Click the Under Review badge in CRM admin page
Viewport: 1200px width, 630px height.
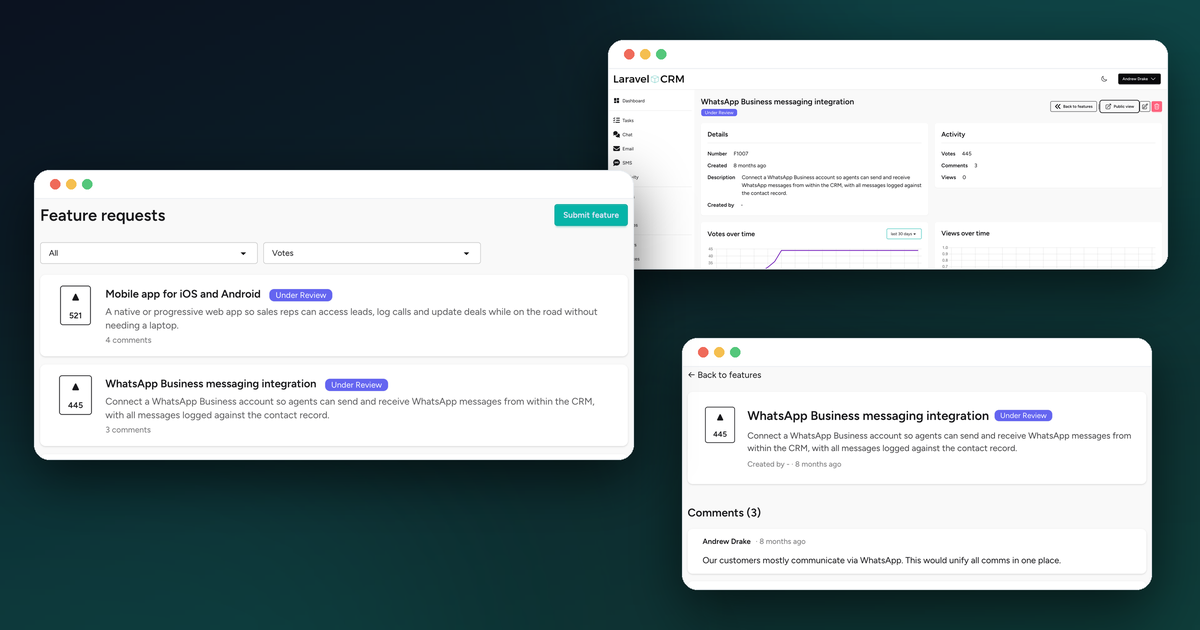[x=719, y=113]
